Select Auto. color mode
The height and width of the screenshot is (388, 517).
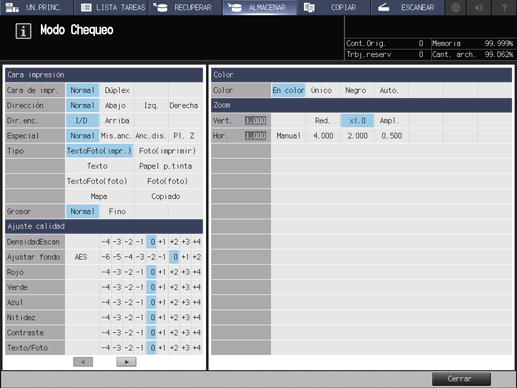tap(391, 90)
